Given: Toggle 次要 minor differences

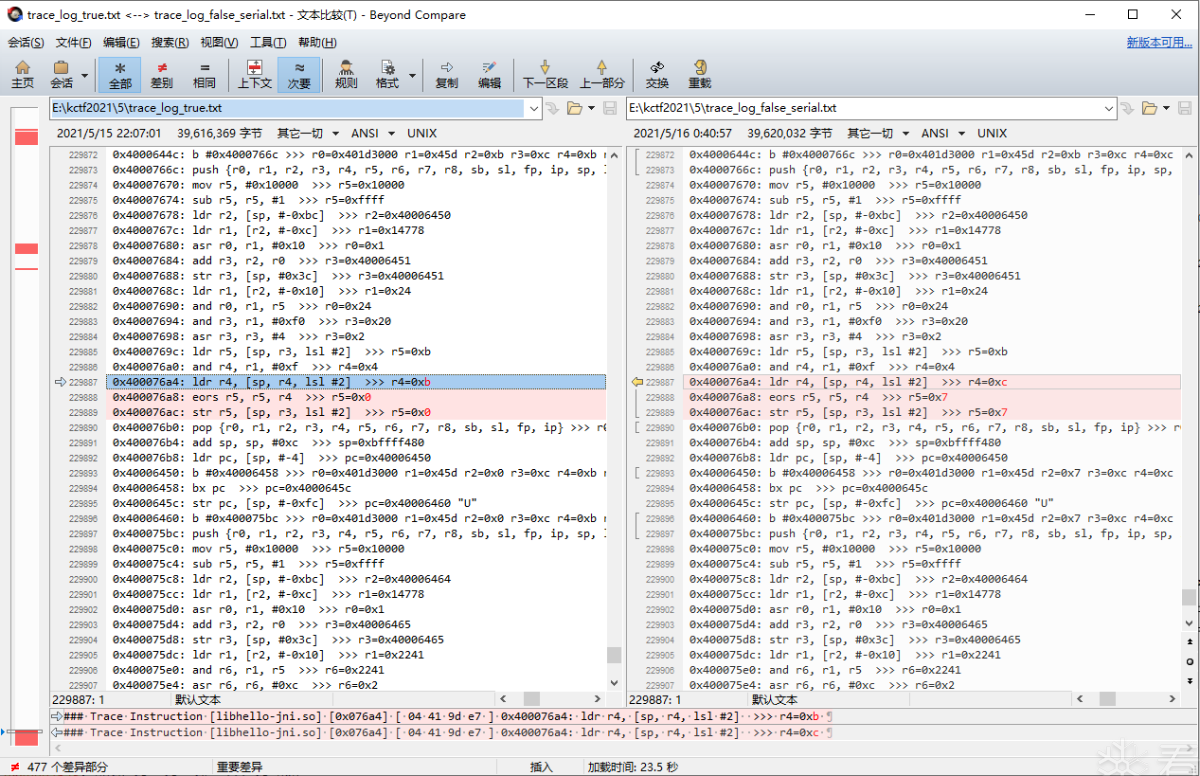Looking at the screenshot, I should point(299,75).
